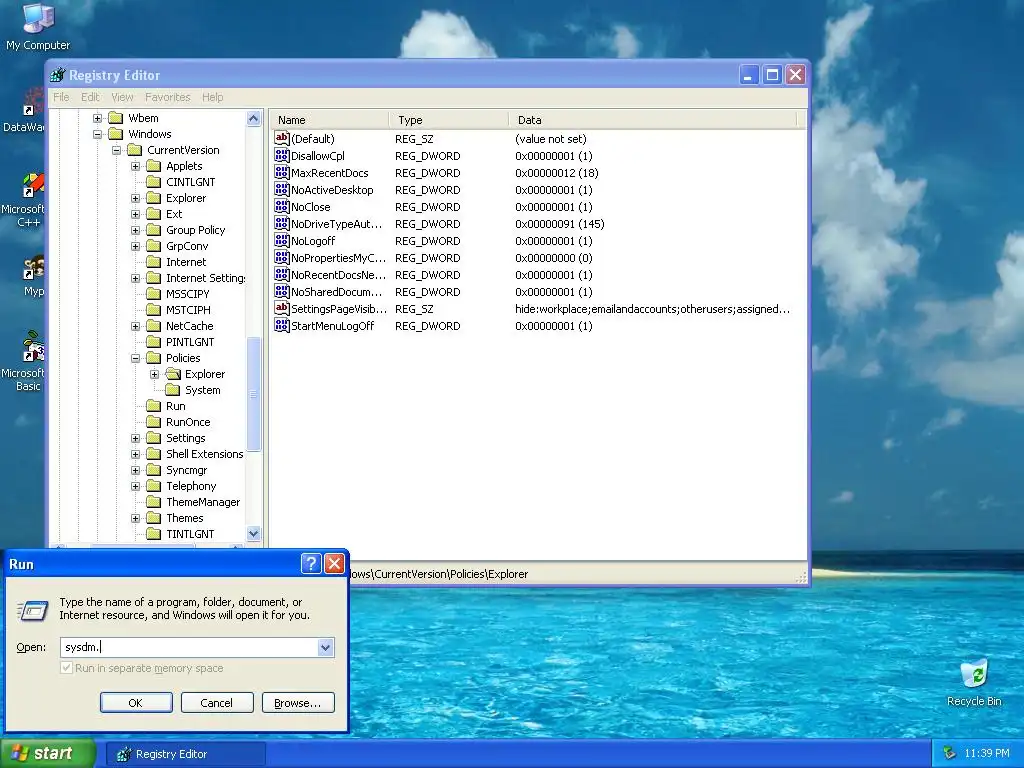Image resolution: width=1024 pixels, height=768 pixels.
Task: Click the 0x00000091 (145) data cell
Action: pos(560,224)
